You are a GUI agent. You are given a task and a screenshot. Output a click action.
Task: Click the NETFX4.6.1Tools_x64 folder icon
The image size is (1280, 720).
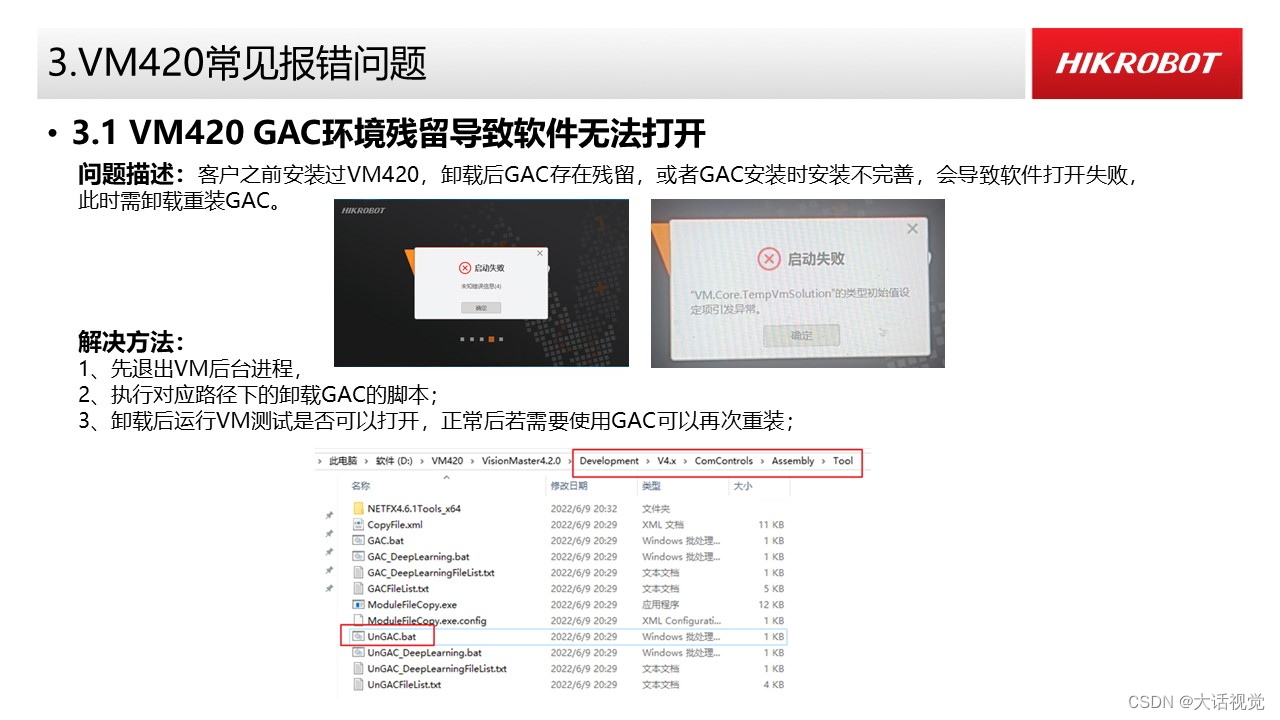(x=358, y=509)
